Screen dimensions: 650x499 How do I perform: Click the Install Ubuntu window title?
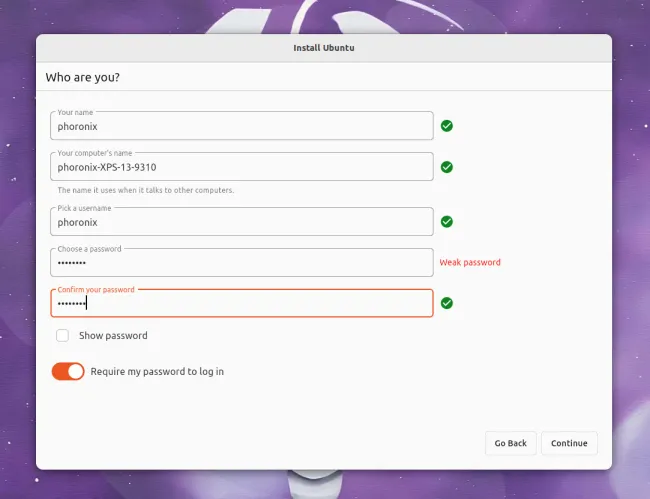[324, 48]
